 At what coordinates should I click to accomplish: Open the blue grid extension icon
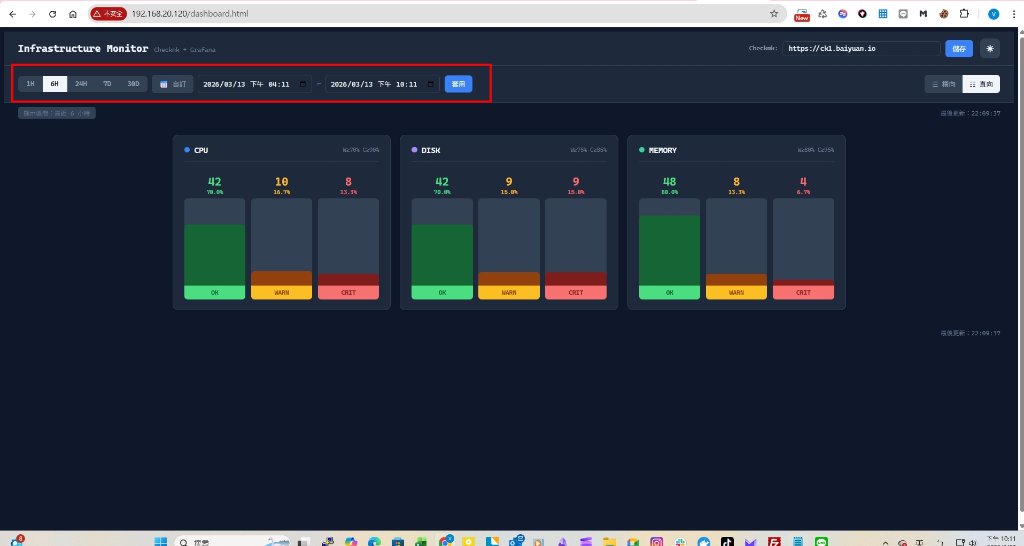click(883, 14)
